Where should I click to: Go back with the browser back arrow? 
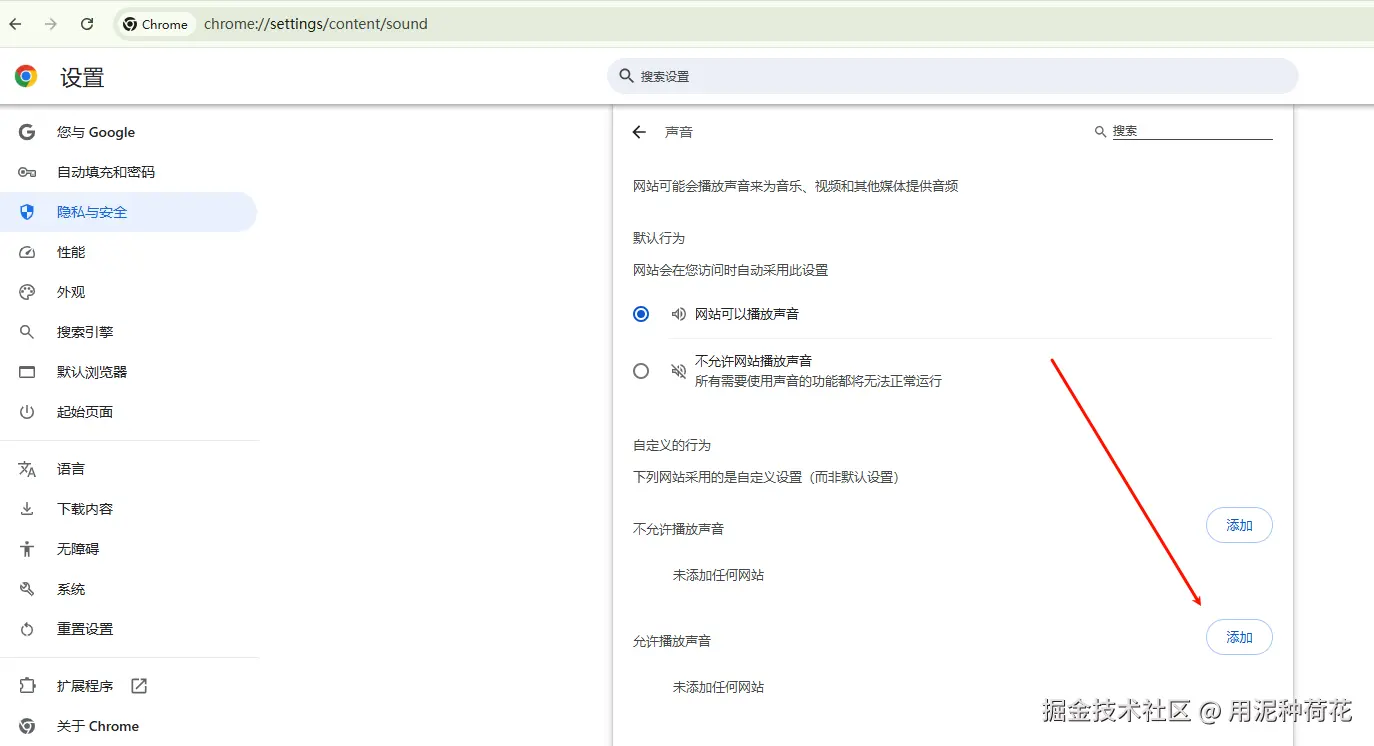(x=15, y=24)
